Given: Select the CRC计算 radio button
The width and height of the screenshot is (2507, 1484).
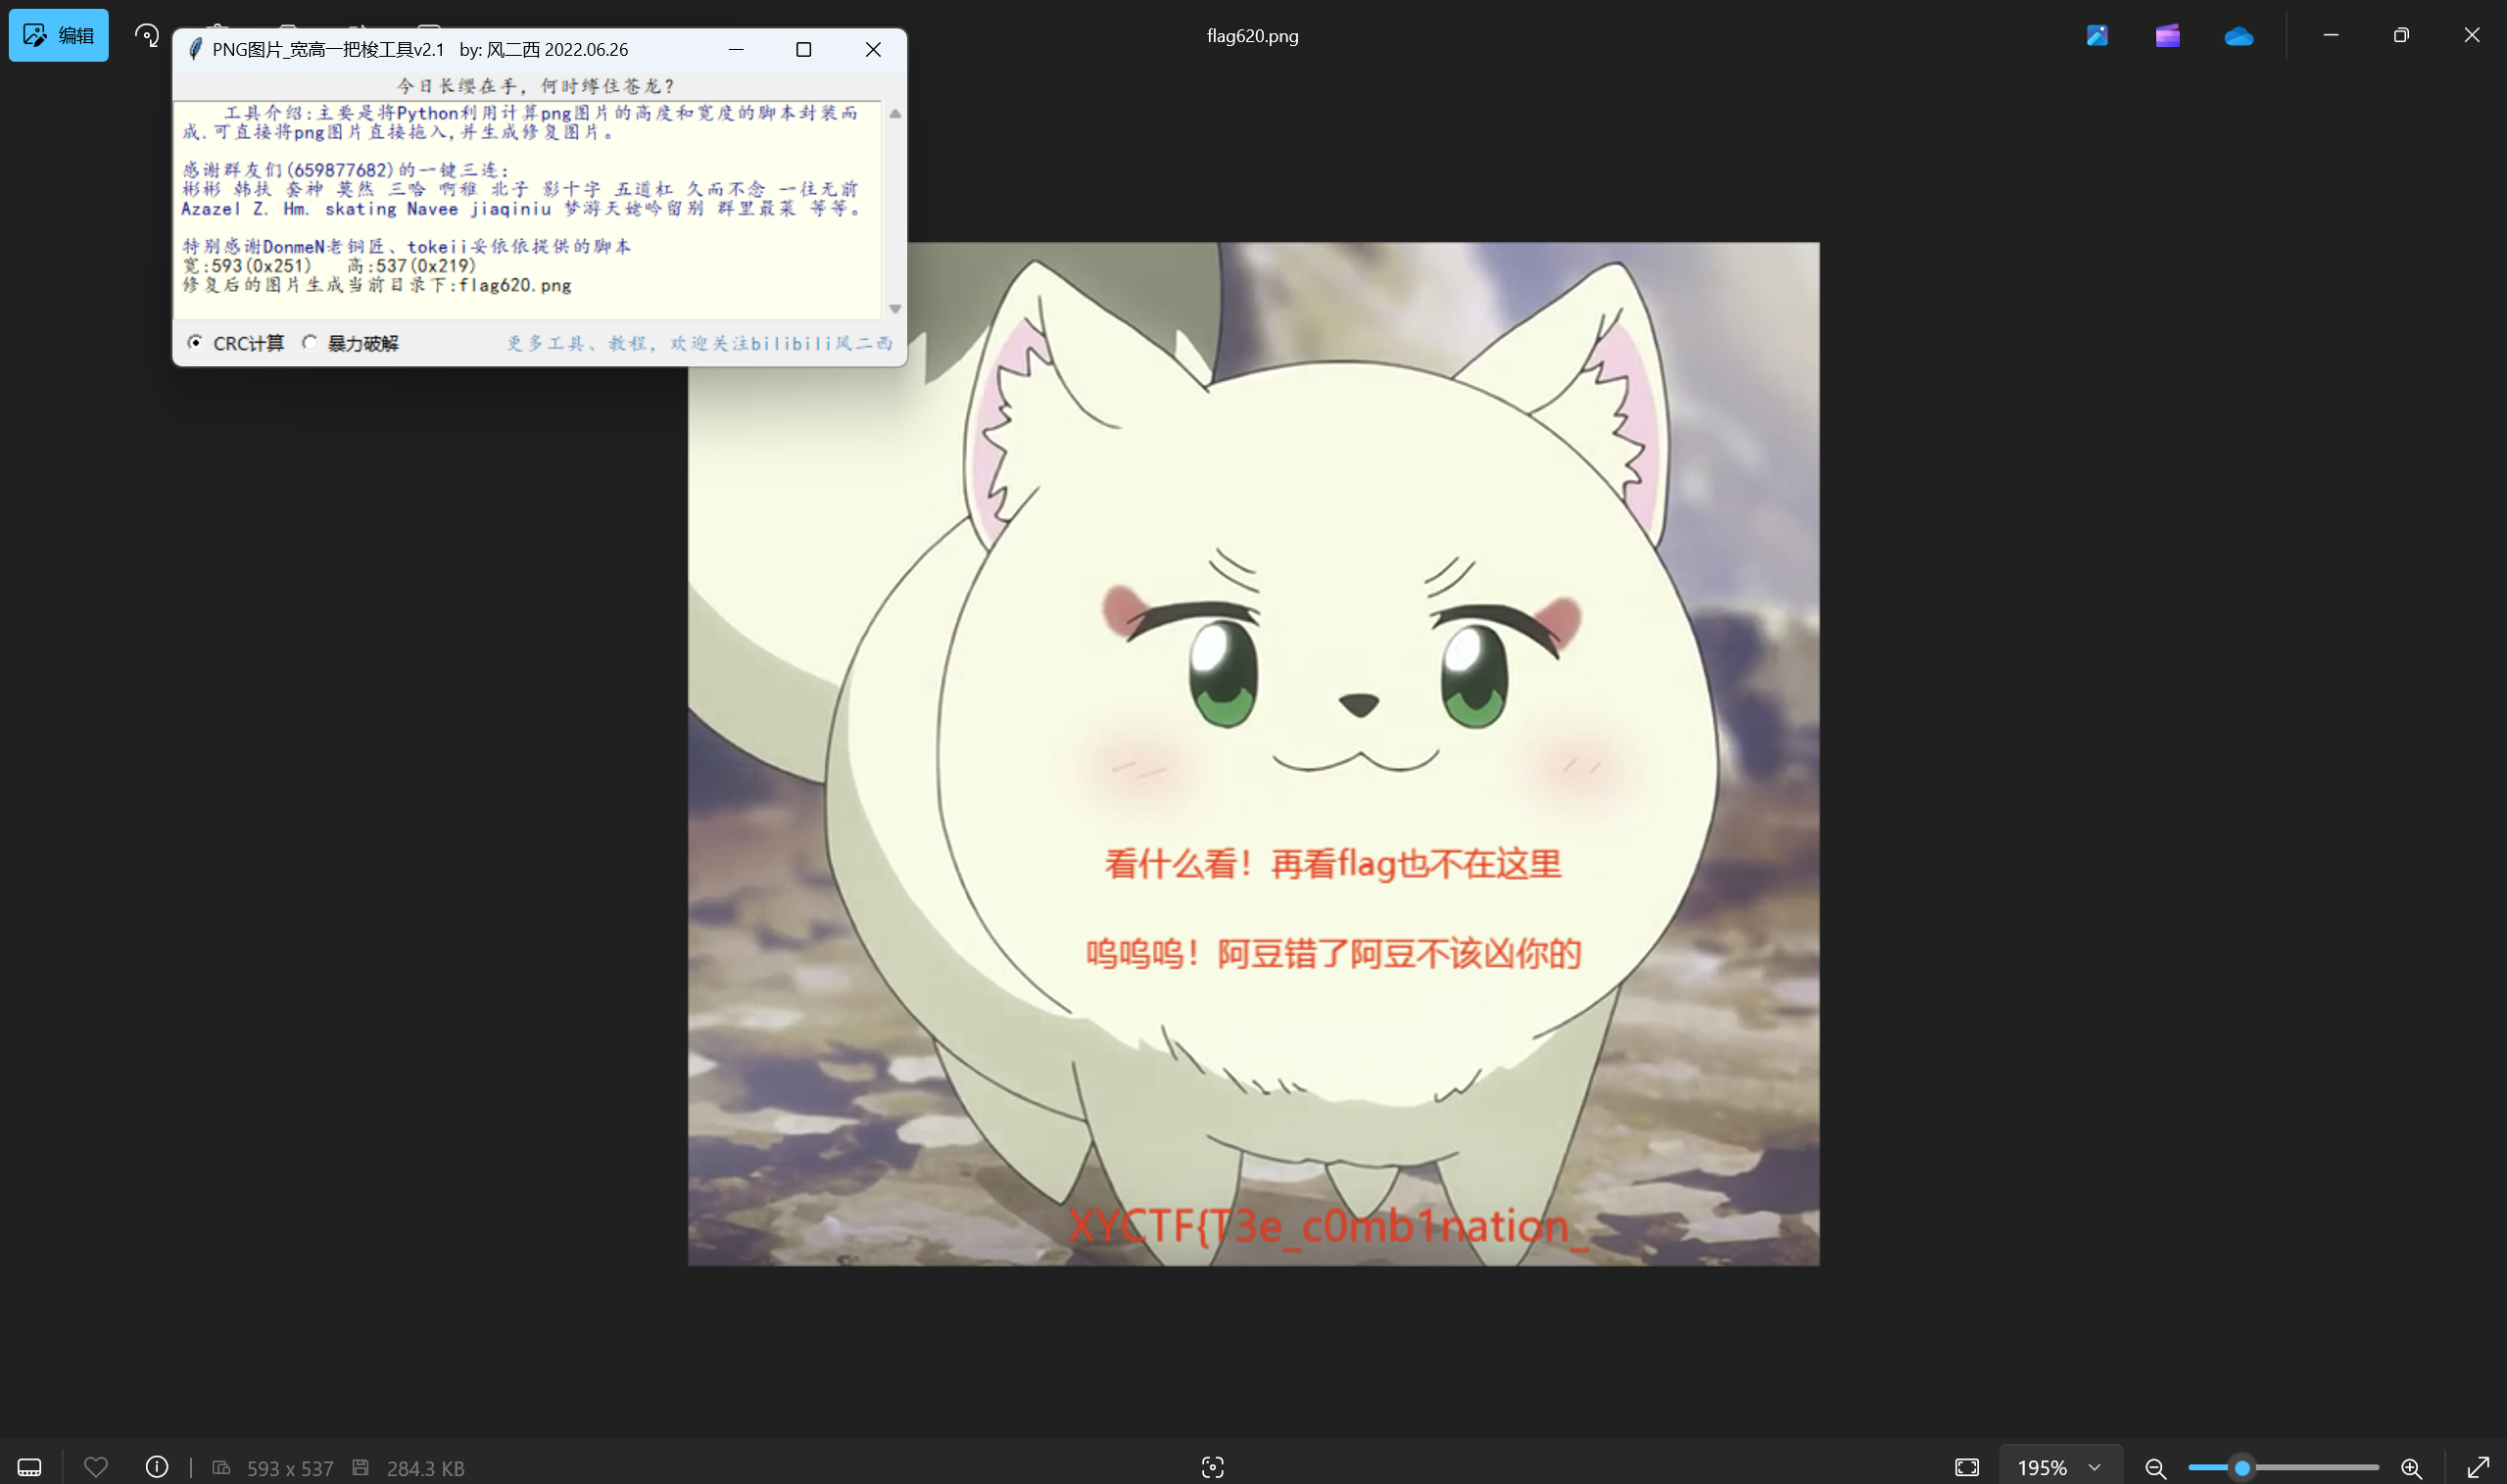Looking at the screenshot, I should tap(195, 343).
